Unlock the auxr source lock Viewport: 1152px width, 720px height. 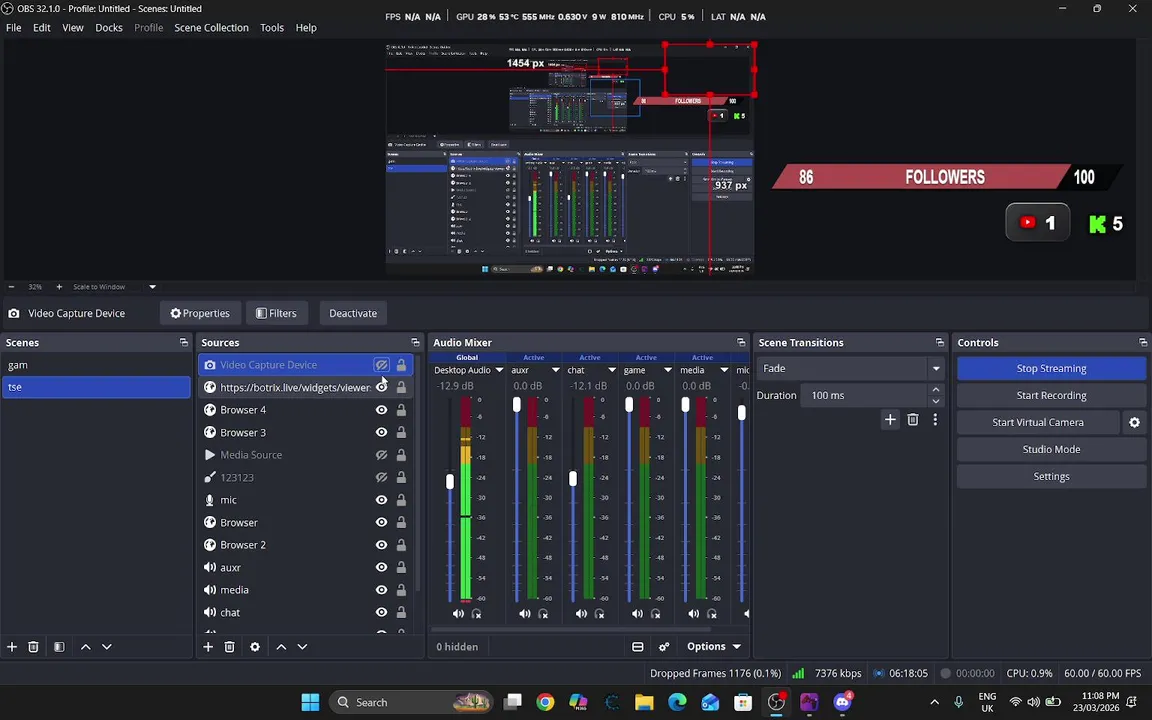(x=401, y=567)
